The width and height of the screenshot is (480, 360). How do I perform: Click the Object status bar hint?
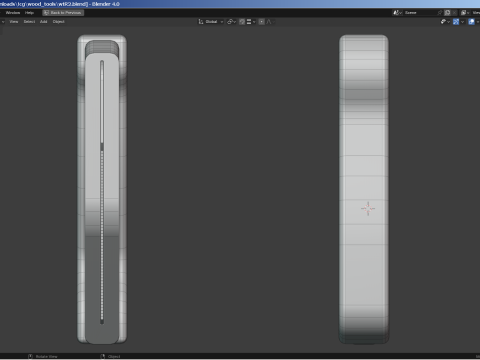tap(110, 357)
